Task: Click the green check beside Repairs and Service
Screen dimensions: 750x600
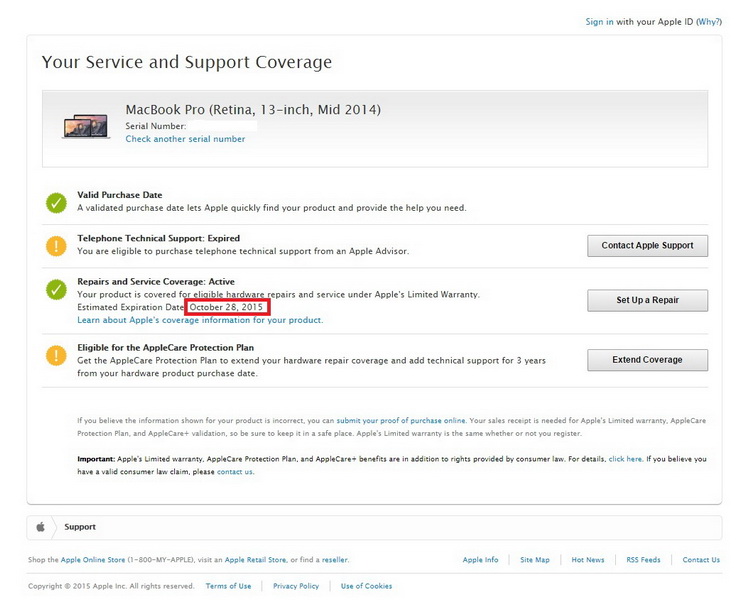Action: coord(57,290)
